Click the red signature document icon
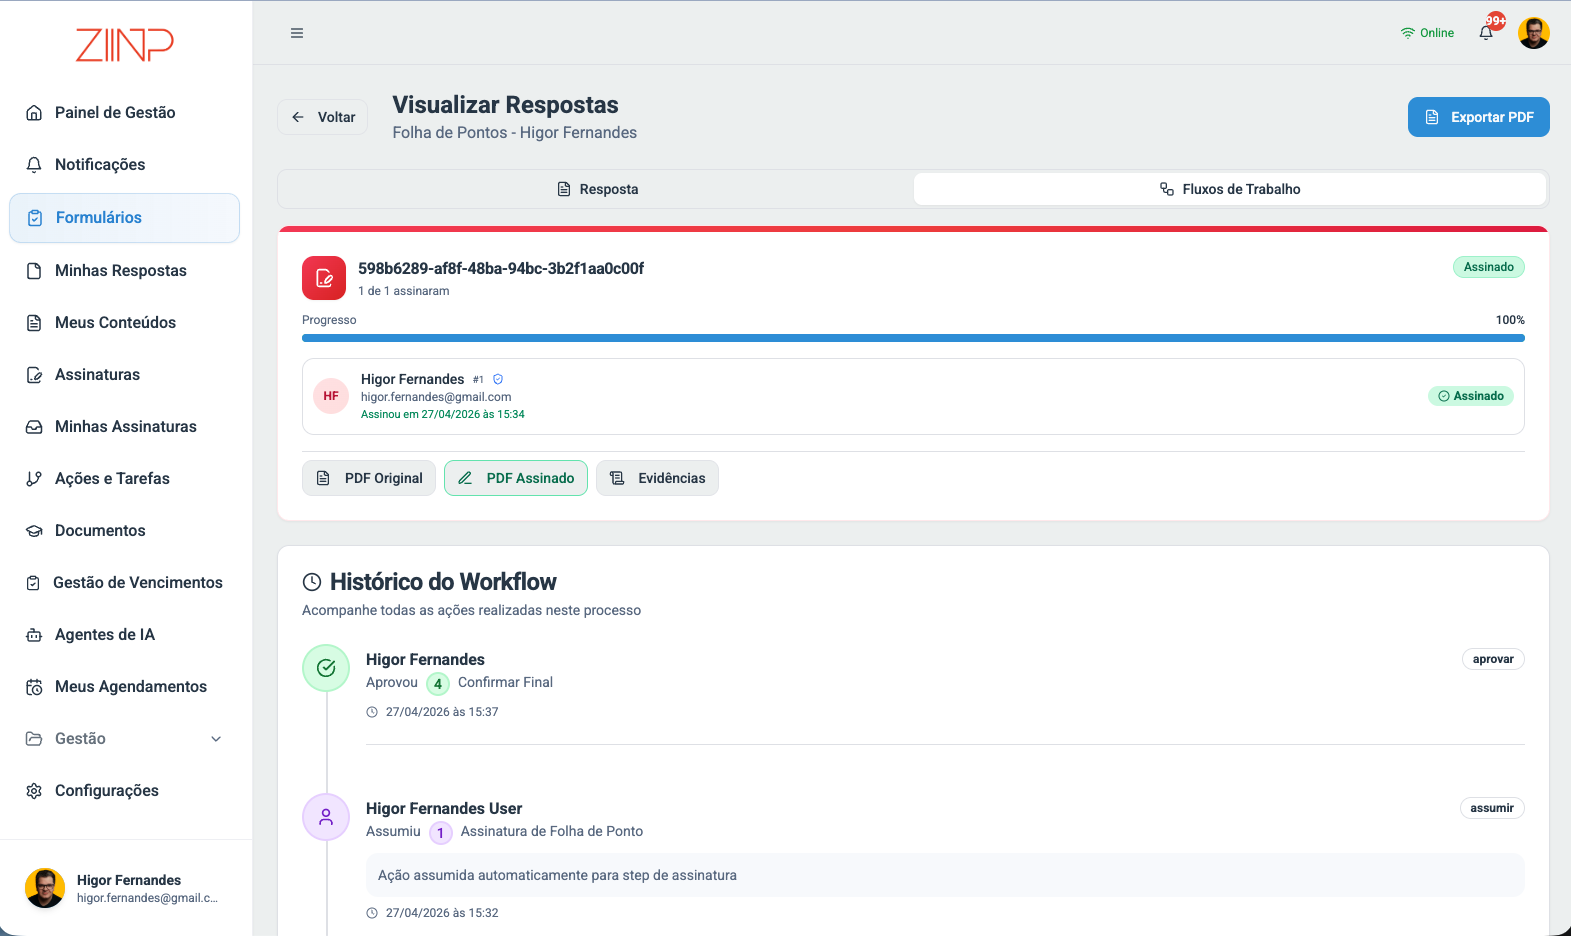Screen dimensions: 1571x936 coord(324,278)
